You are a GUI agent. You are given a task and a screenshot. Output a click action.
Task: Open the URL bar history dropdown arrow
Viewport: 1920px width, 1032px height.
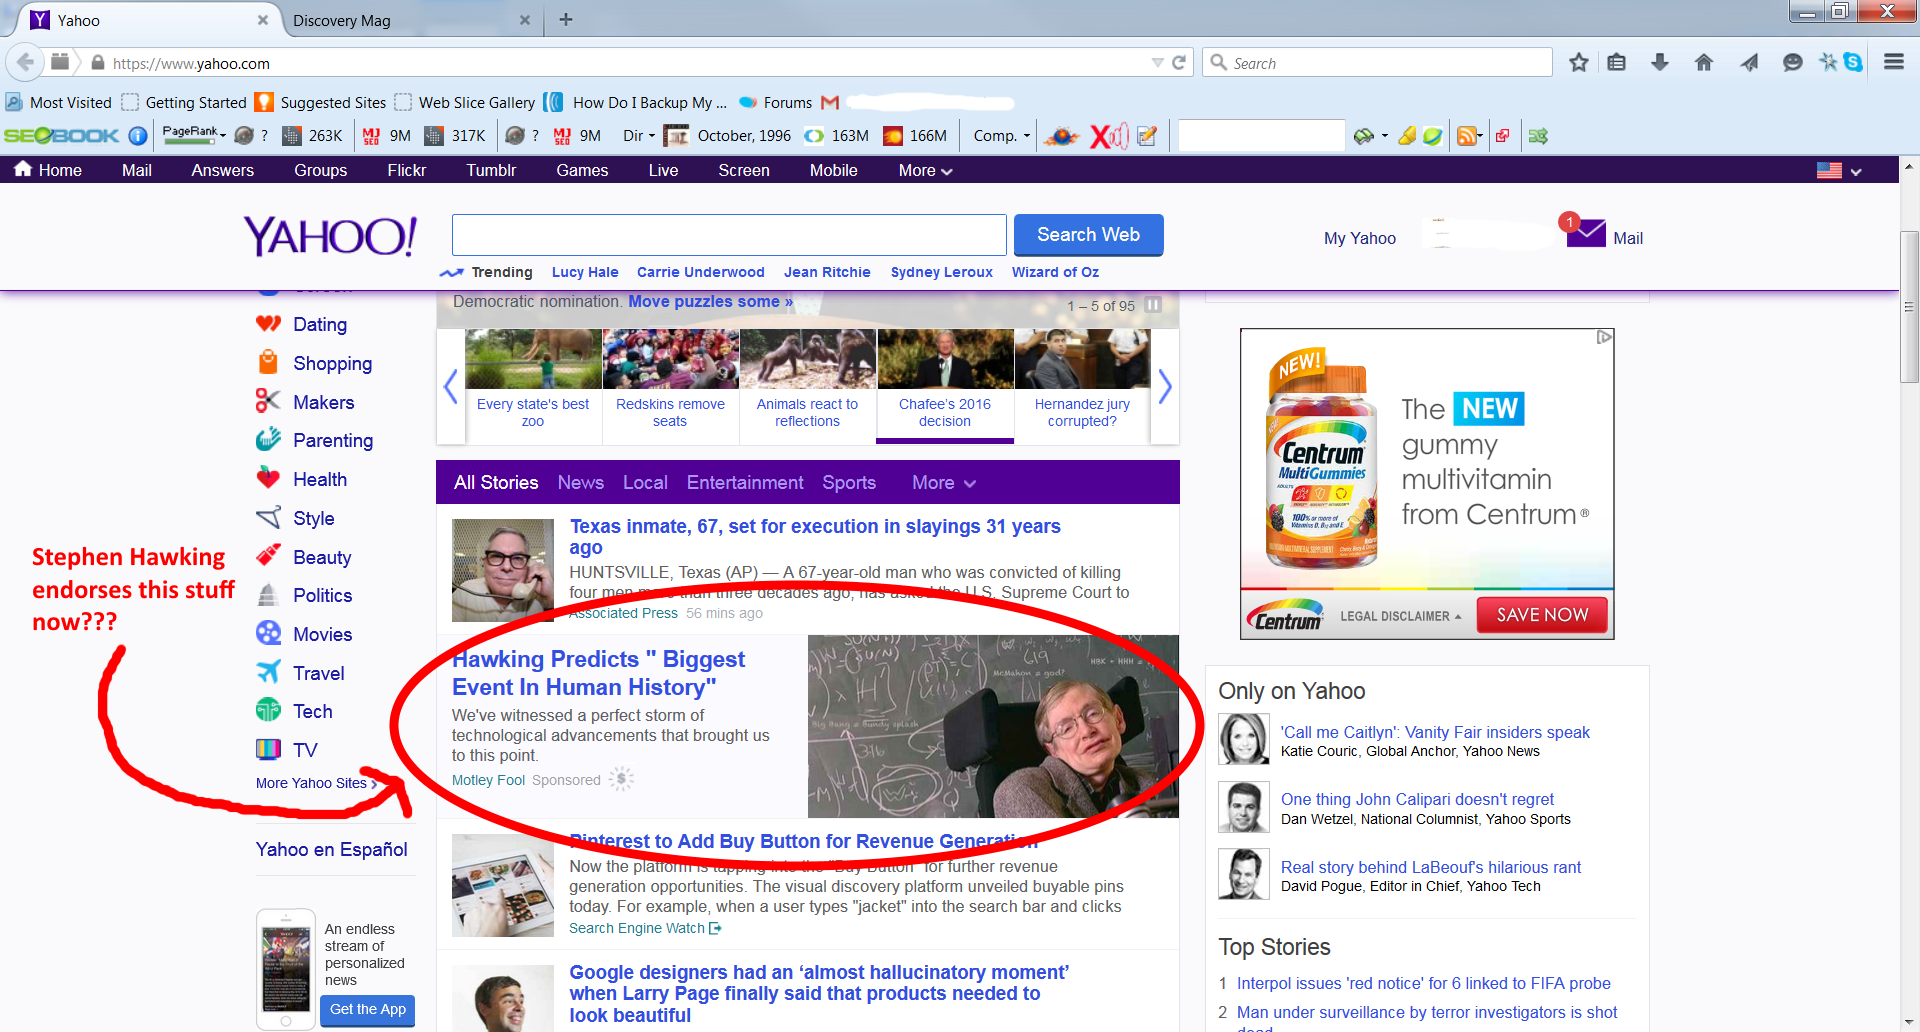(x=1157, y=62)
